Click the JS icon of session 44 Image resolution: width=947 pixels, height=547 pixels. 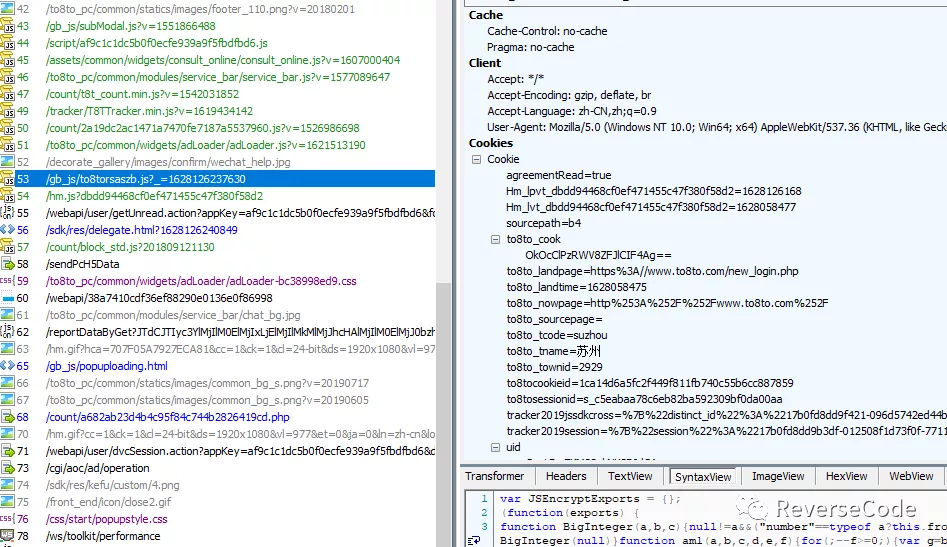7,43
